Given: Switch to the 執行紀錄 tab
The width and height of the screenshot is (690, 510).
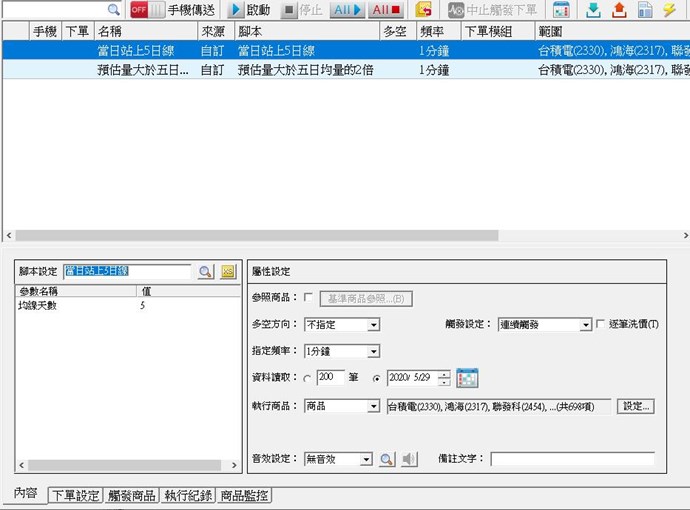Looking at the screenshot, I should [x=188, y=495].
